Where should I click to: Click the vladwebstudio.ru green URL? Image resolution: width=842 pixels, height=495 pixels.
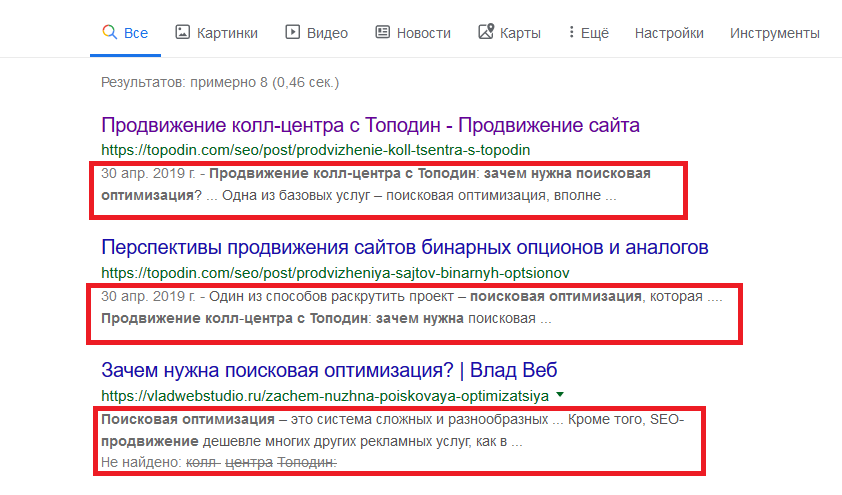(325, 396)
